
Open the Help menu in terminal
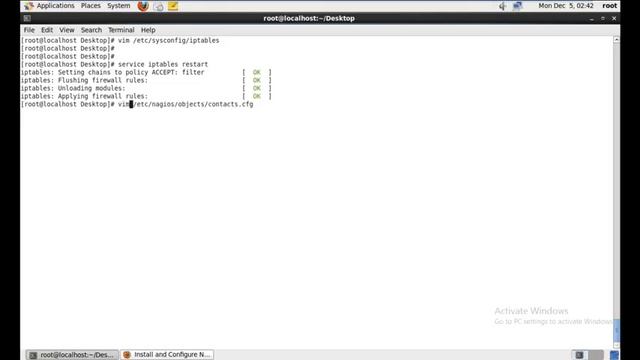148,30
